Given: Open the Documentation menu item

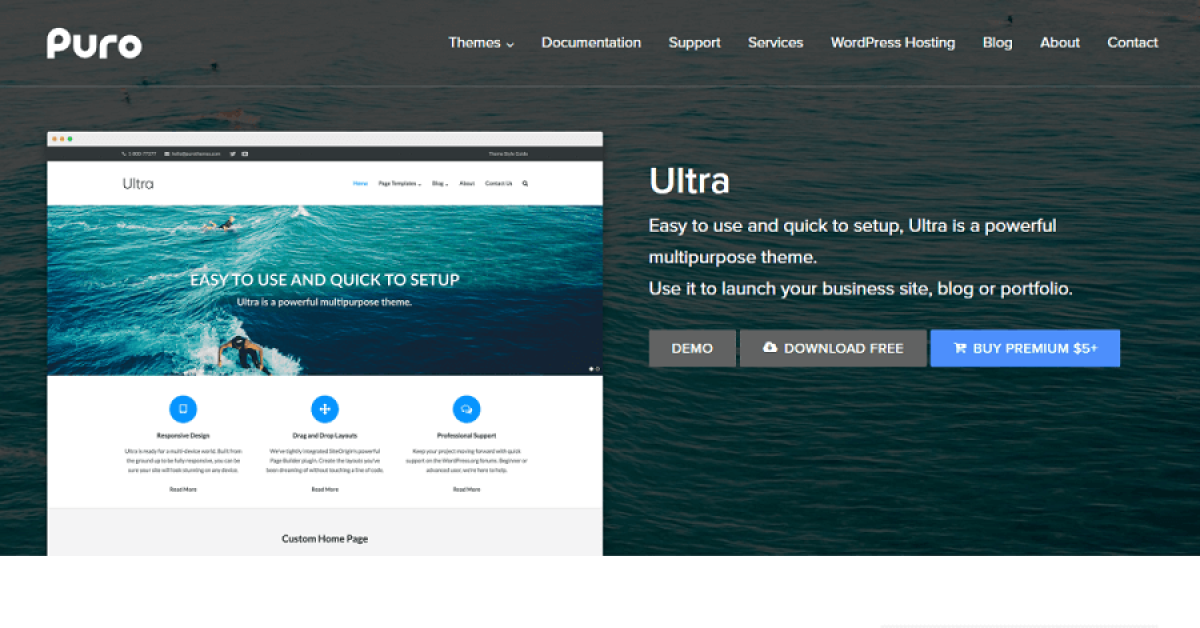Looking at the screenshot, I should [591, 43].
